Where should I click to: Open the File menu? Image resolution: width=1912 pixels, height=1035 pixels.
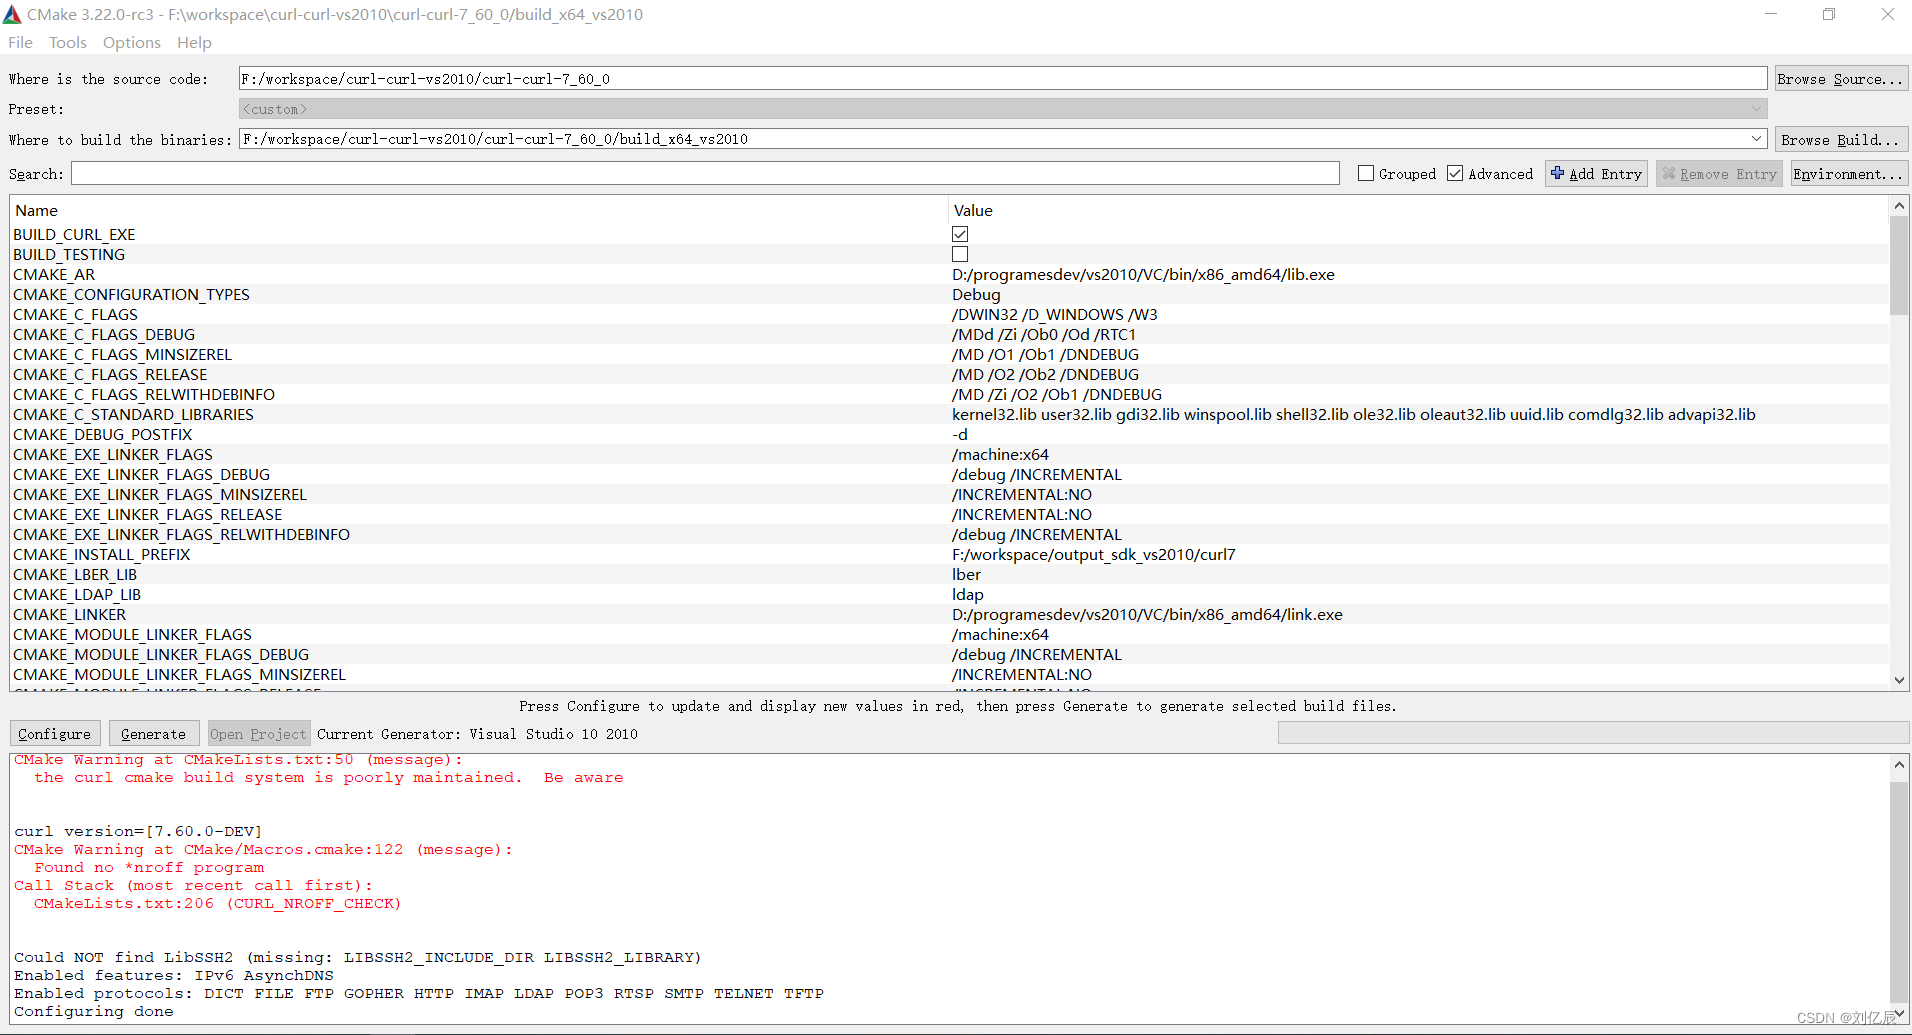click(x=20, y=42)
